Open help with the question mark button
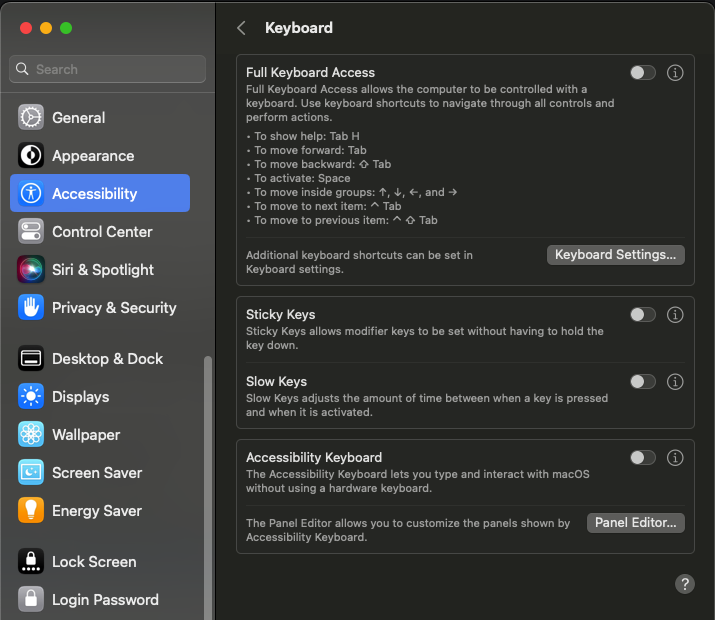The width and height of the screenshot is (715, 620). tap(685, 584)
